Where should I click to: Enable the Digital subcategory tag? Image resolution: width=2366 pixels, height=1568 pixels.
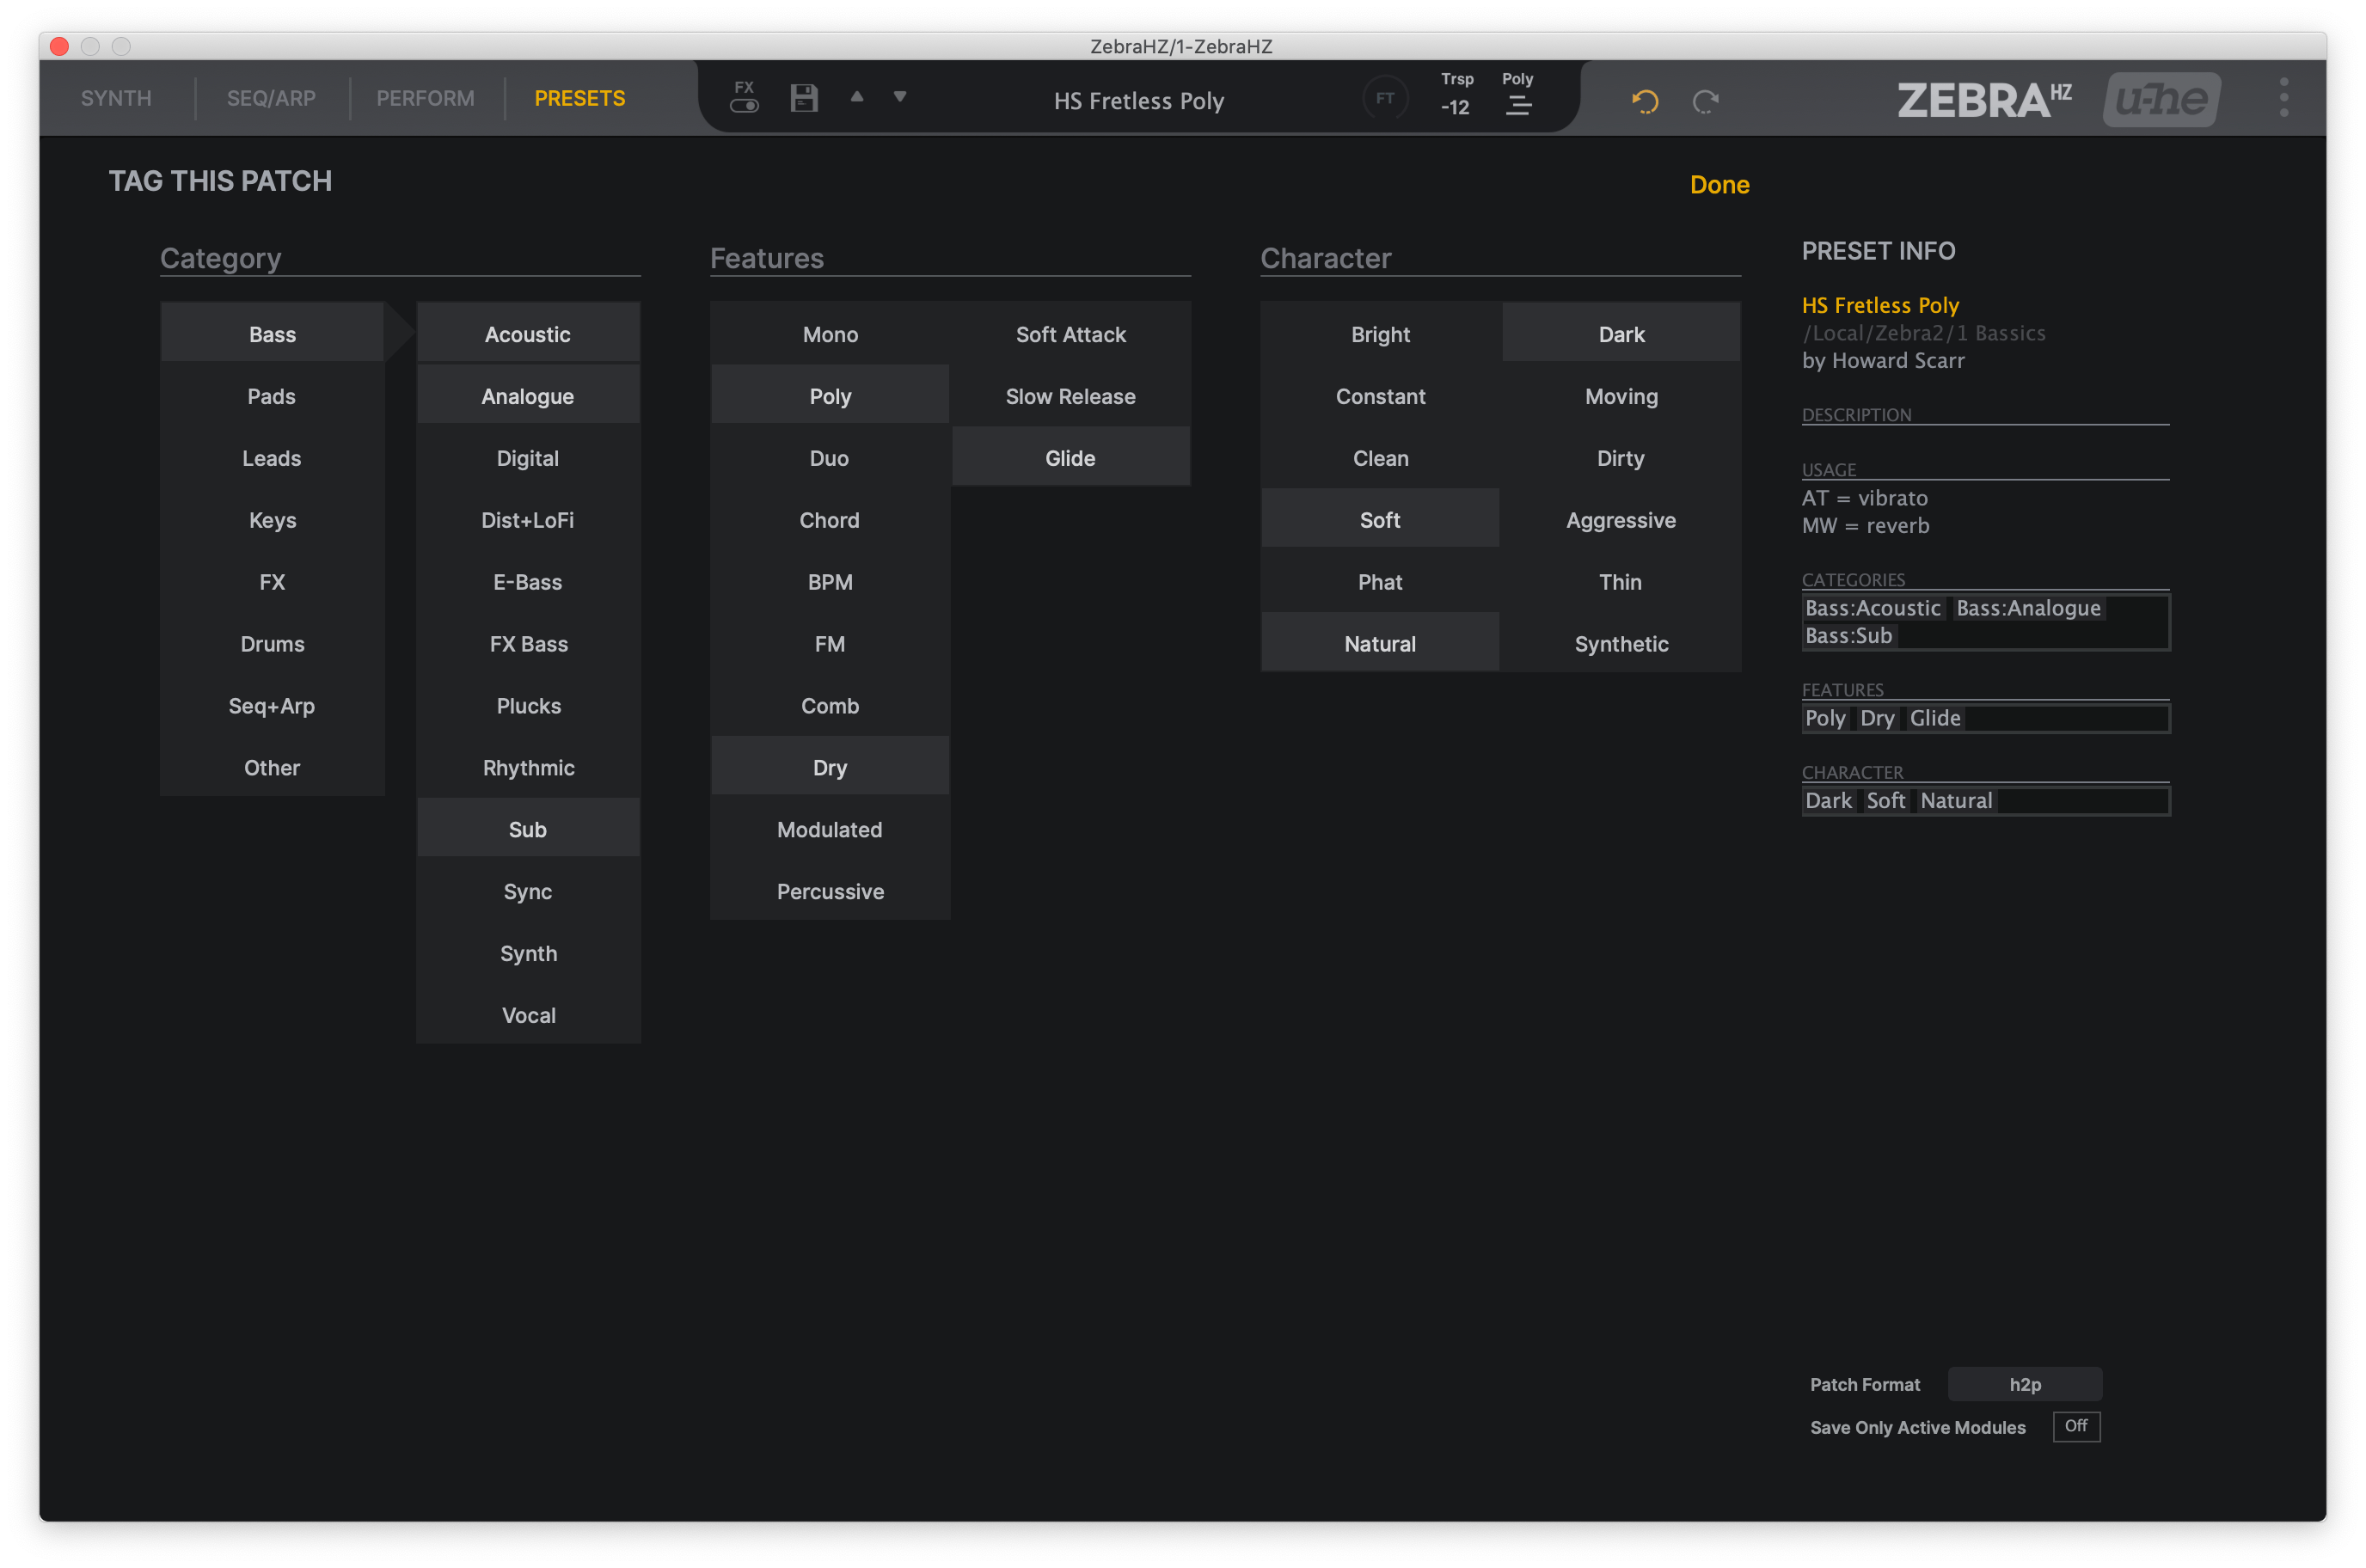coord(528,458)
